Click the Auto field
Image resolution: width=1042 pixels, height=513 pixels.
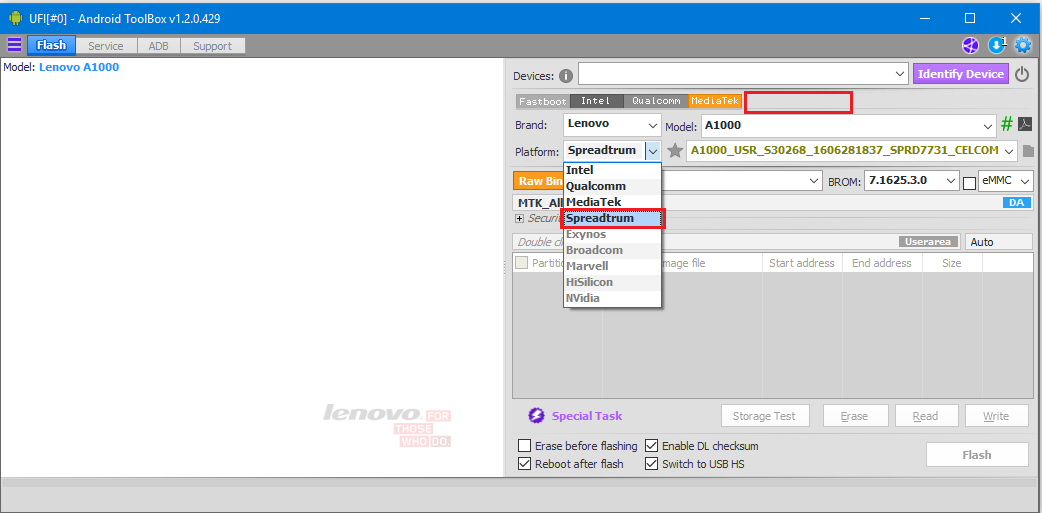(x=999, y=242)
